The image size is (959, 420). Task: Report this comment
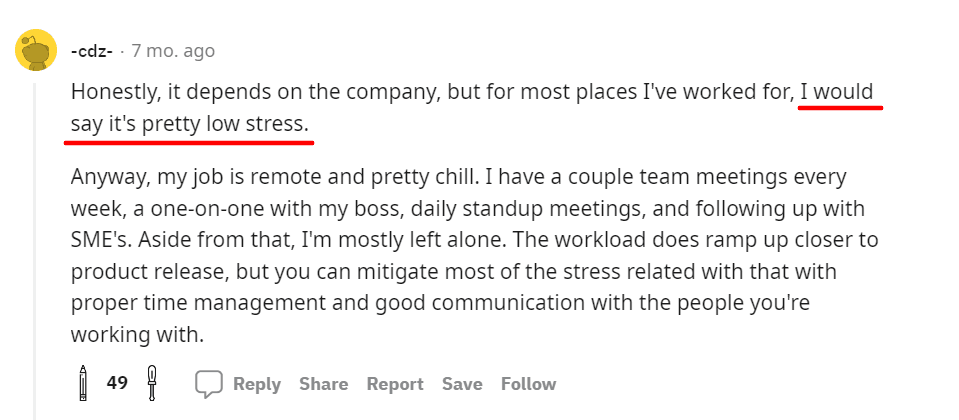395,384
